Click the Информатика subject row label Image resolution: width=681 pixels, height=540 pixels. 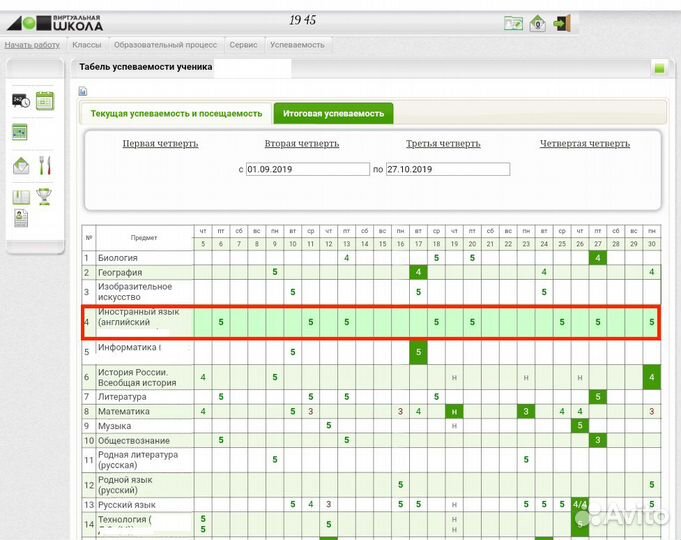[129, 348]
